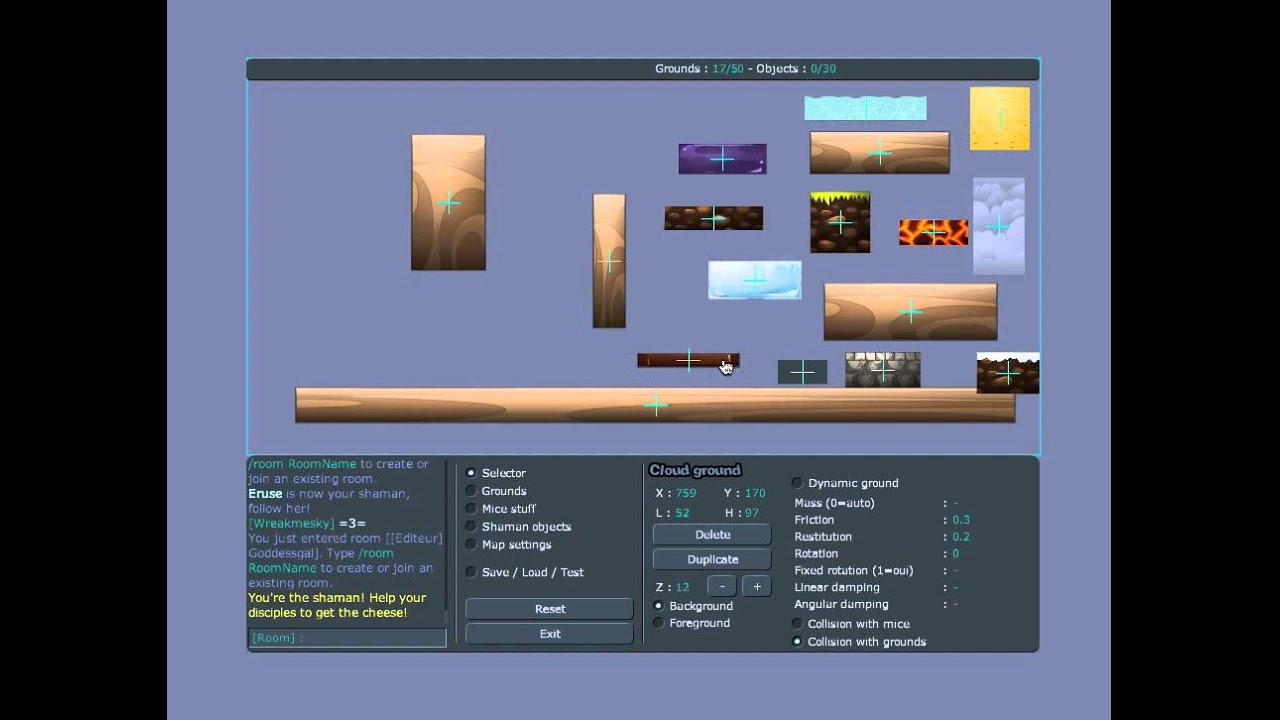
Task: Click the Reset button
Action: click(549, 609)
